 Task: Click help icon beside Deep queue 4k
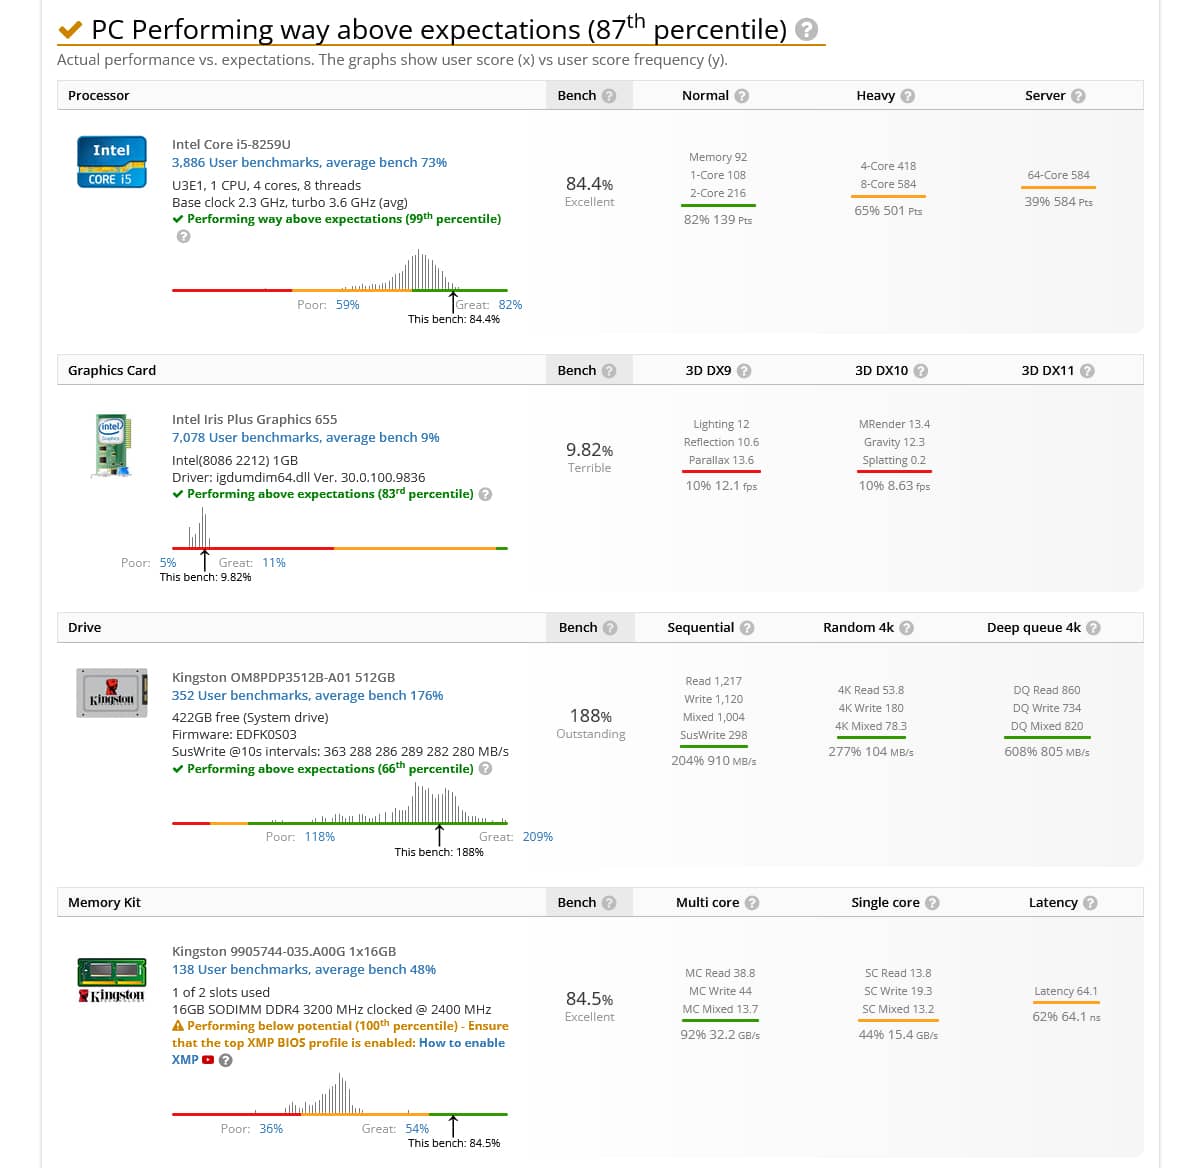(1093, 628)
